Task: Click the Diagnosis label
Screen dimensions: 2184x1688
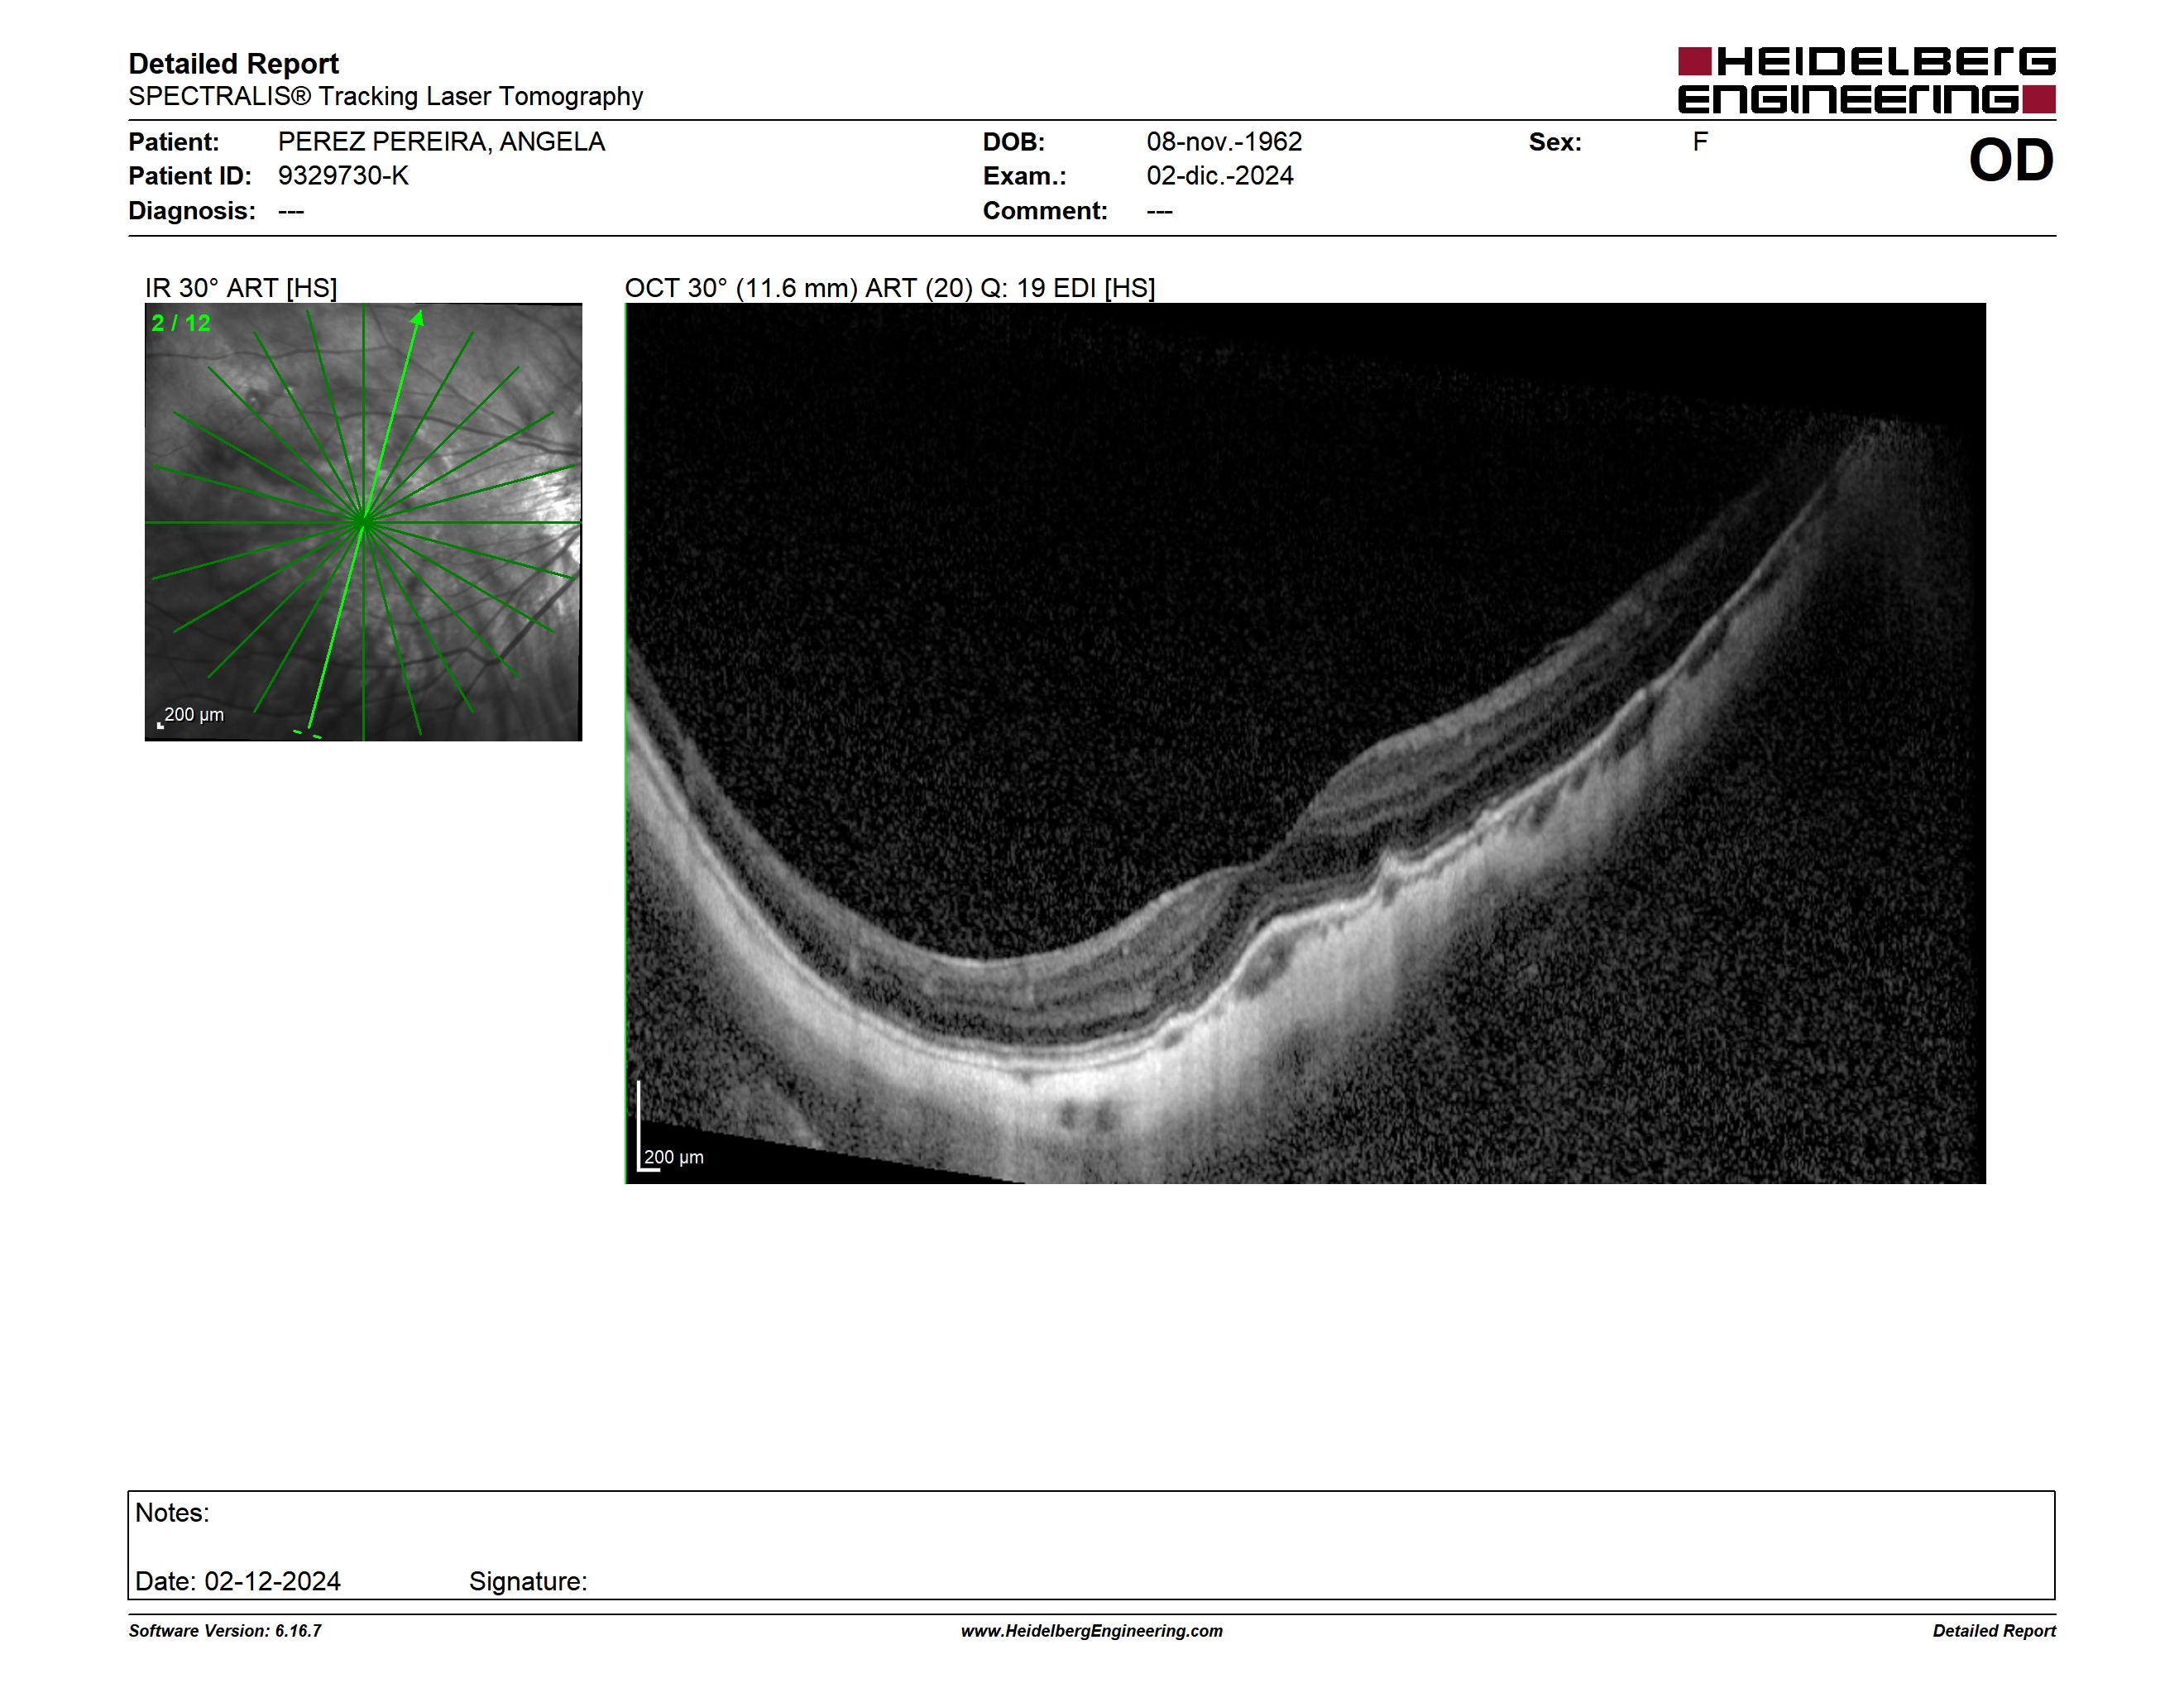Action: [191, 211]
